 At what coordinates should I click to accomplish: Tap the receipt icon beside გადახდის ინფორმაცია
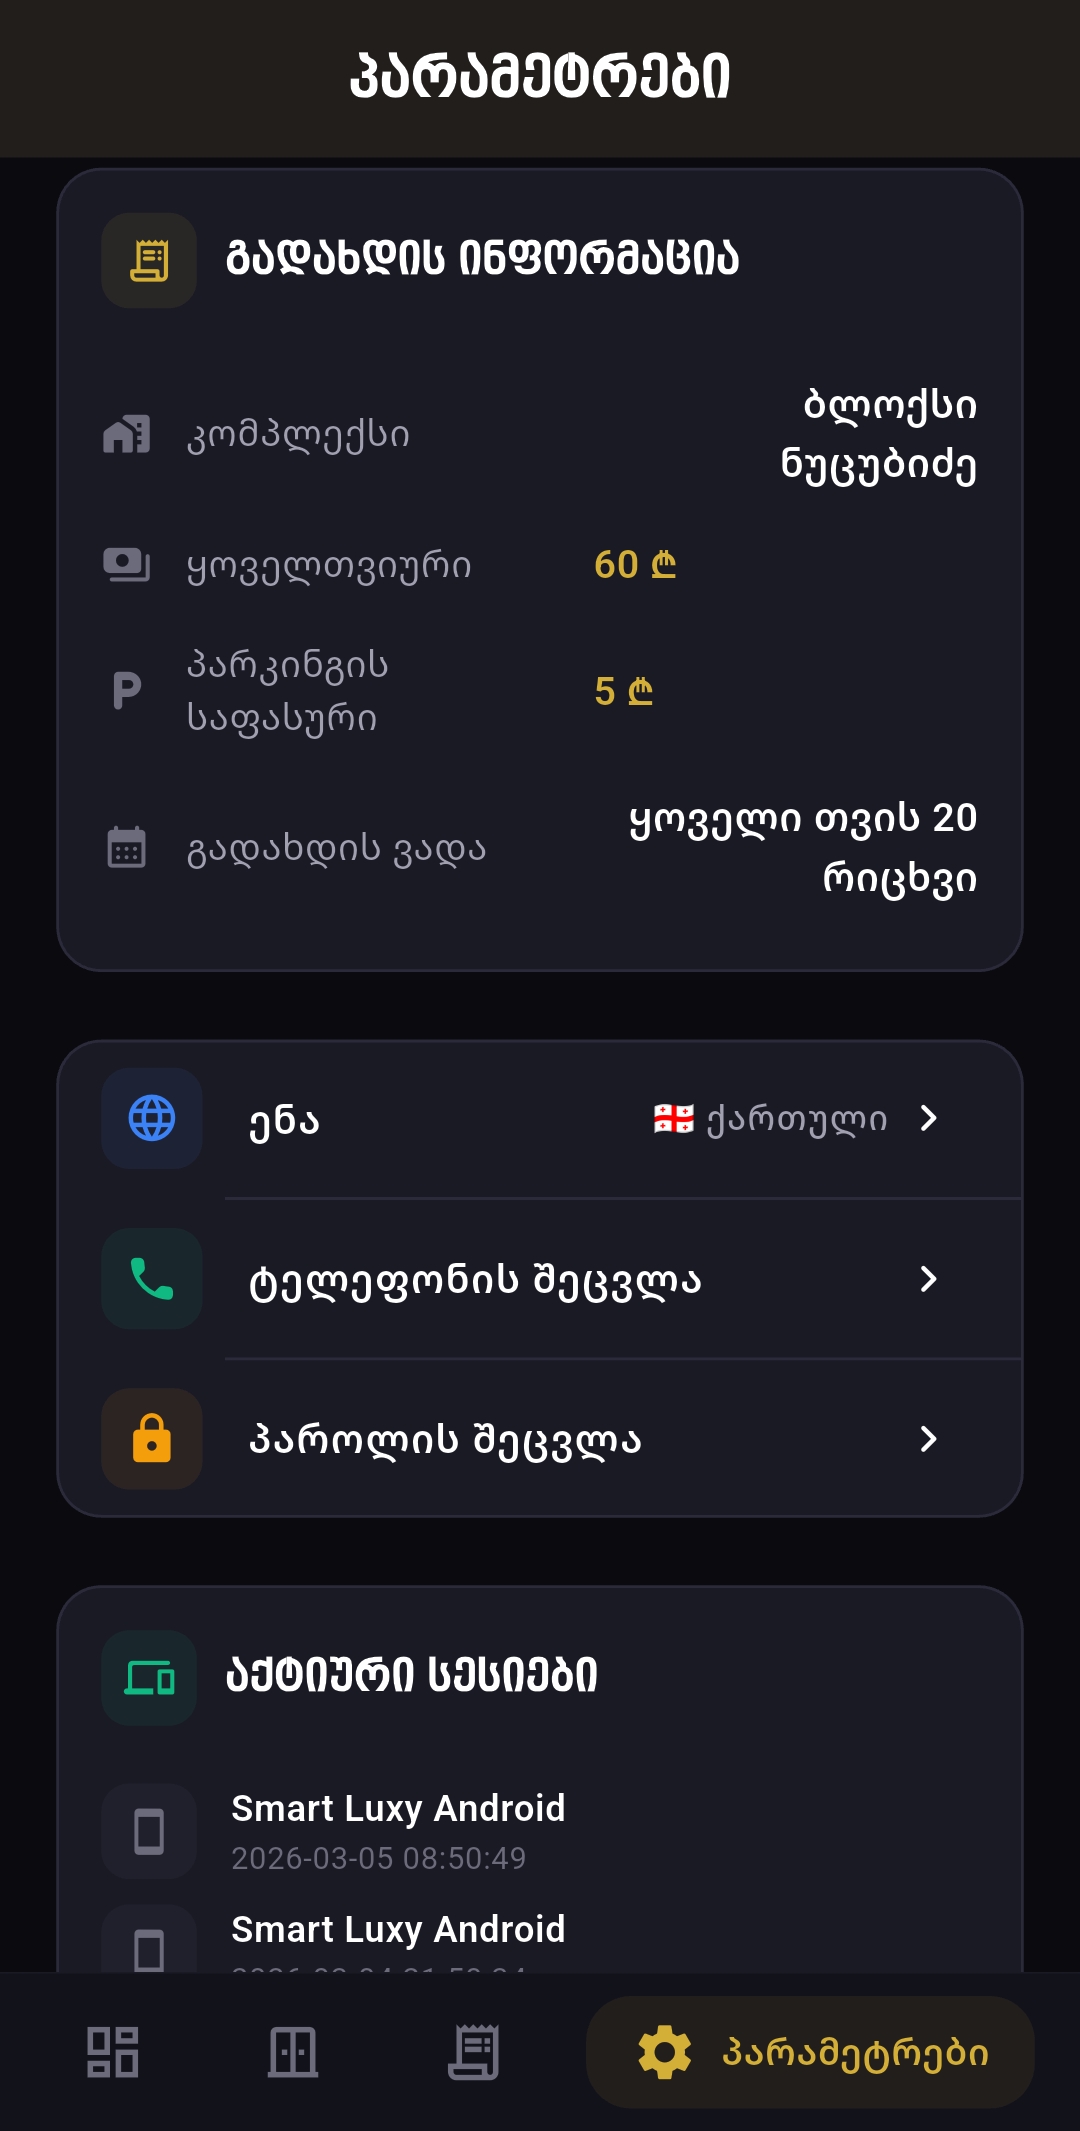pos(149,260)
